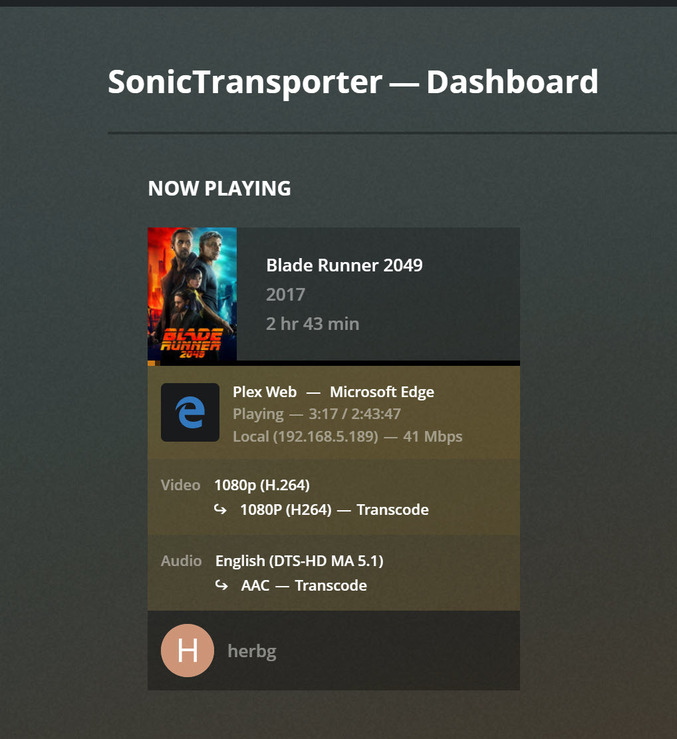The height and width of the screenshot is (739, 677).
Task: Click the '1080P (H264) — Transcode' video line
Action: pyautogui.click(x=334, y=509)
